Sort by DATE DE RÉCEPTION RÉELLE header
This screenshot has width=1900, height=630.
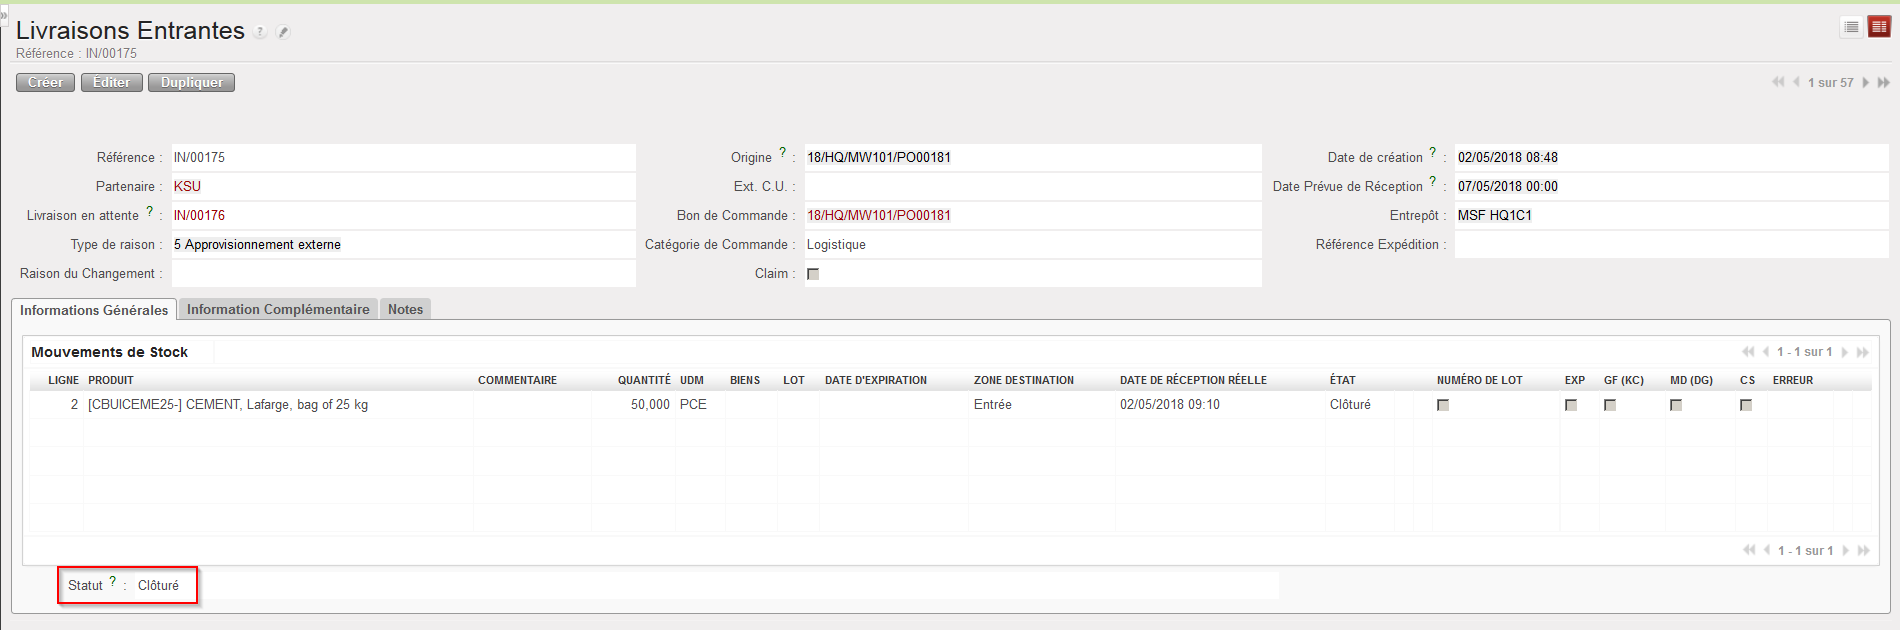pos(1193,380)
